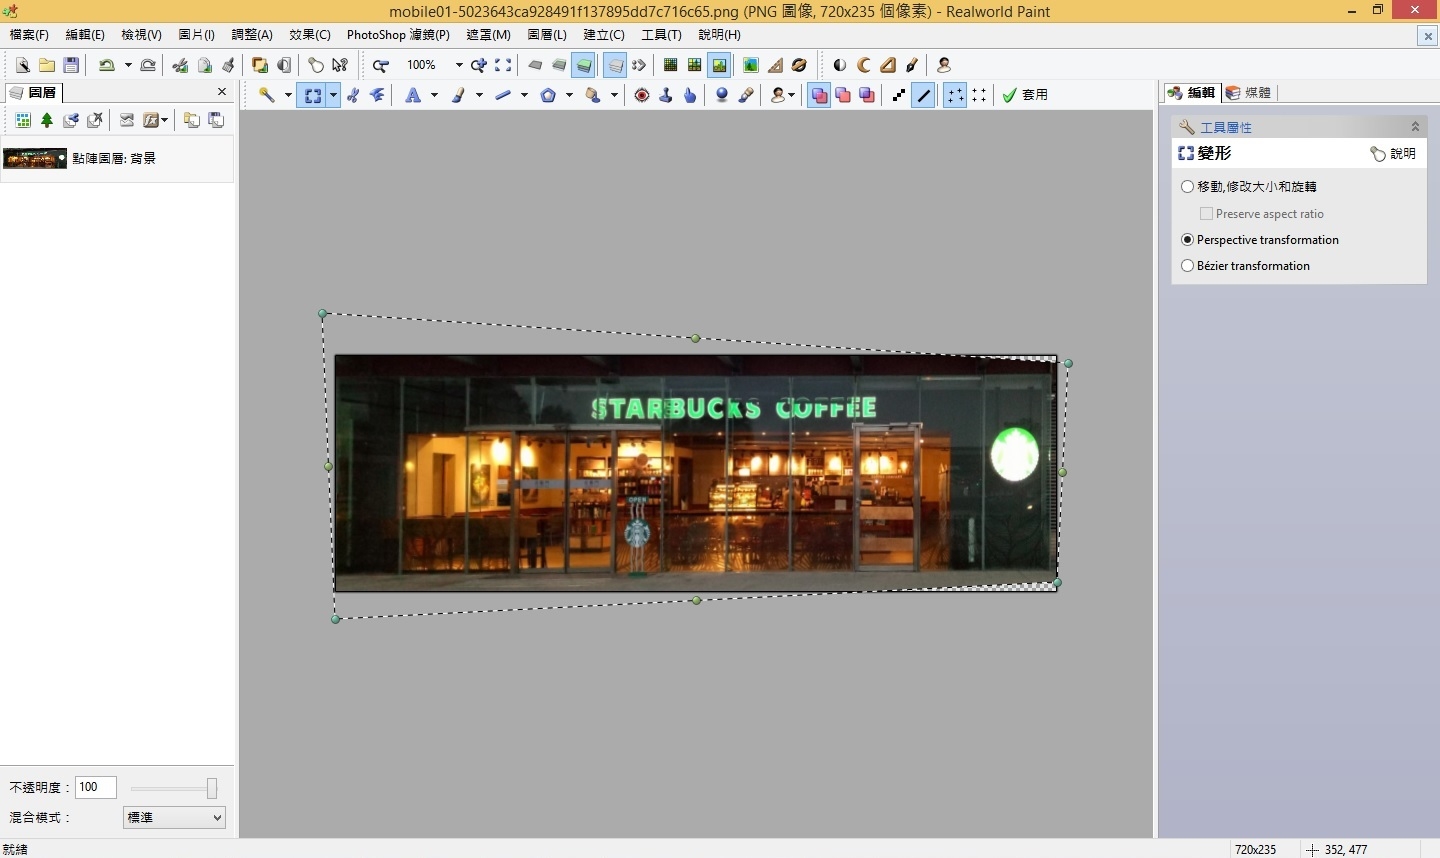Open the PhotoShop 濾鏡(P) menu
The width and height of the screenshot is (1440, 858).
[398, 35]
